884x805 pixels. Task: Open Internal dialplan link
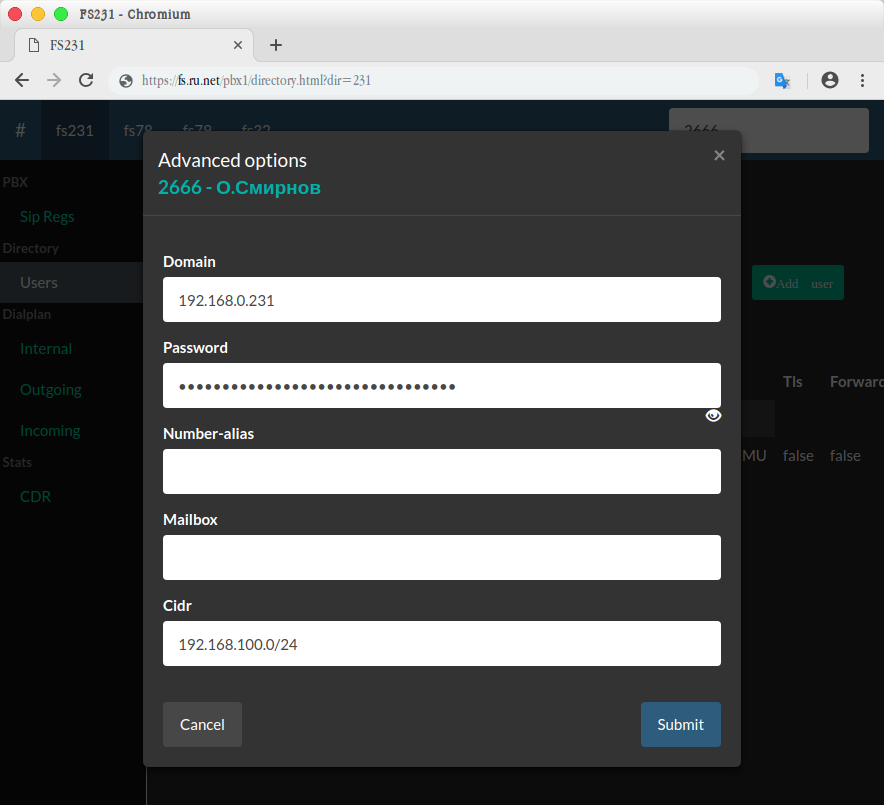click(x=46, y=348)
